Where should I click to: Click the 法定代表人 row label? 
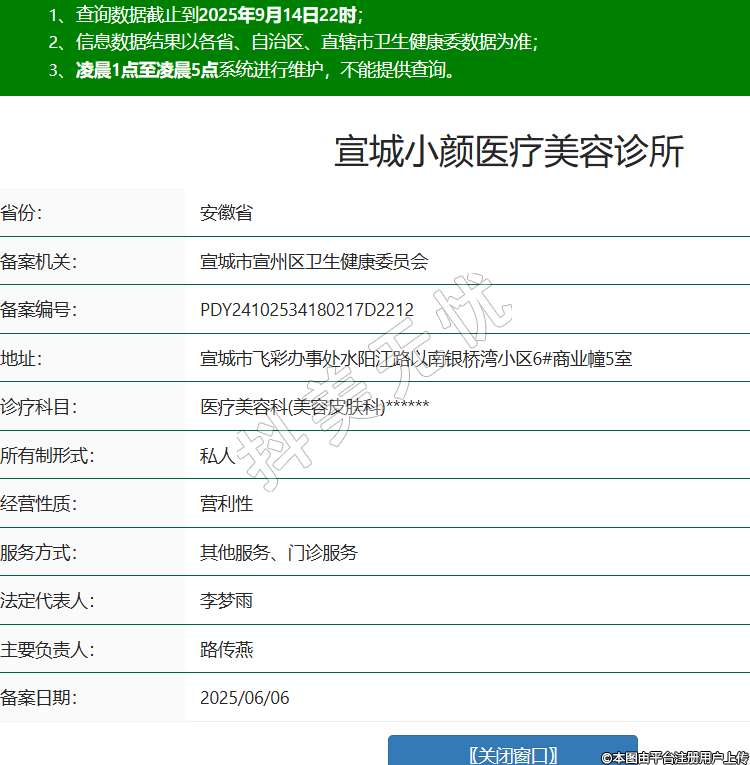click(x=47, y=601)
